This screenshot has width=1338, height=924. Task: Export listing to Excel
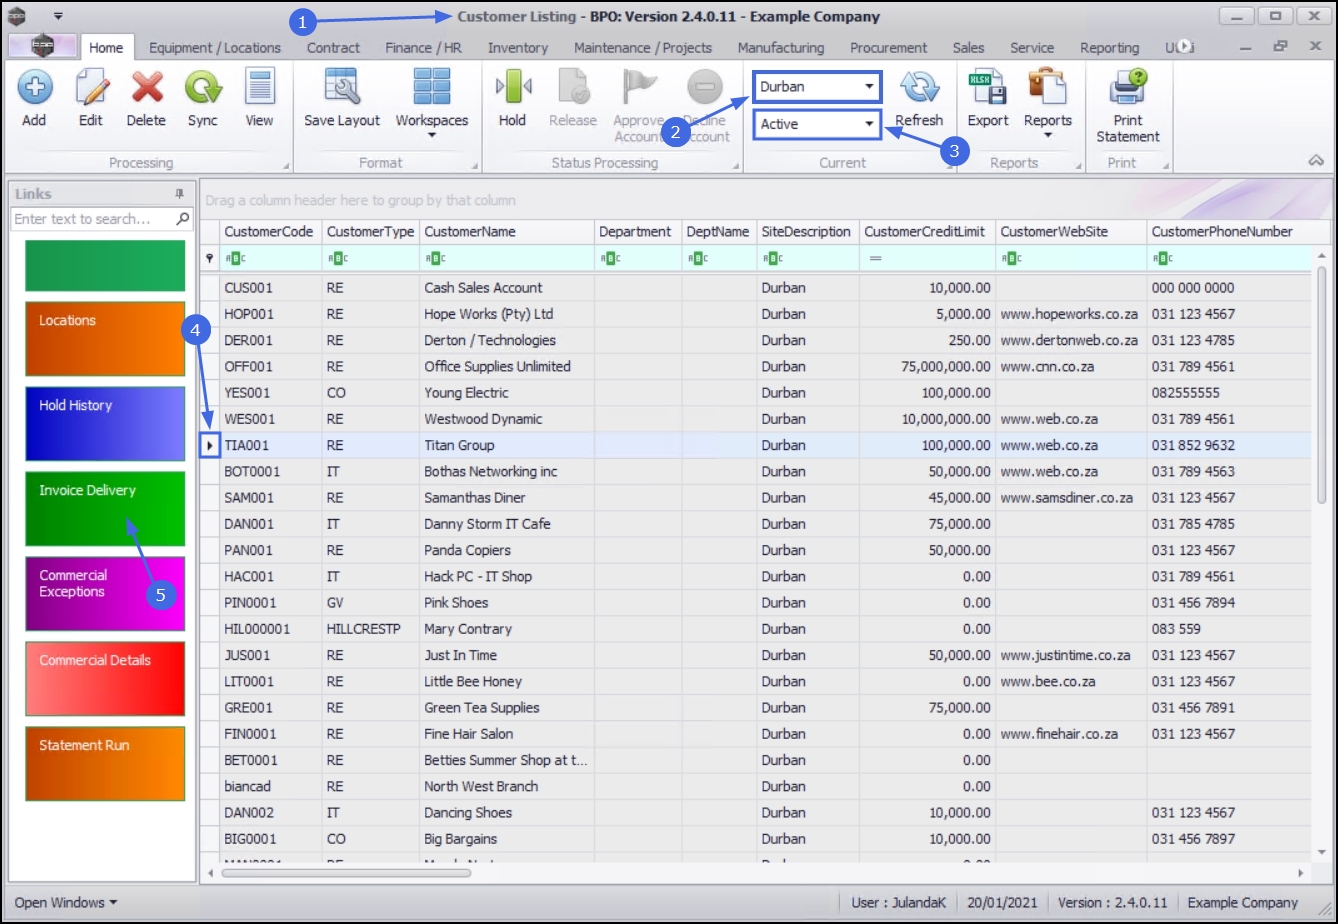(987, 89)
